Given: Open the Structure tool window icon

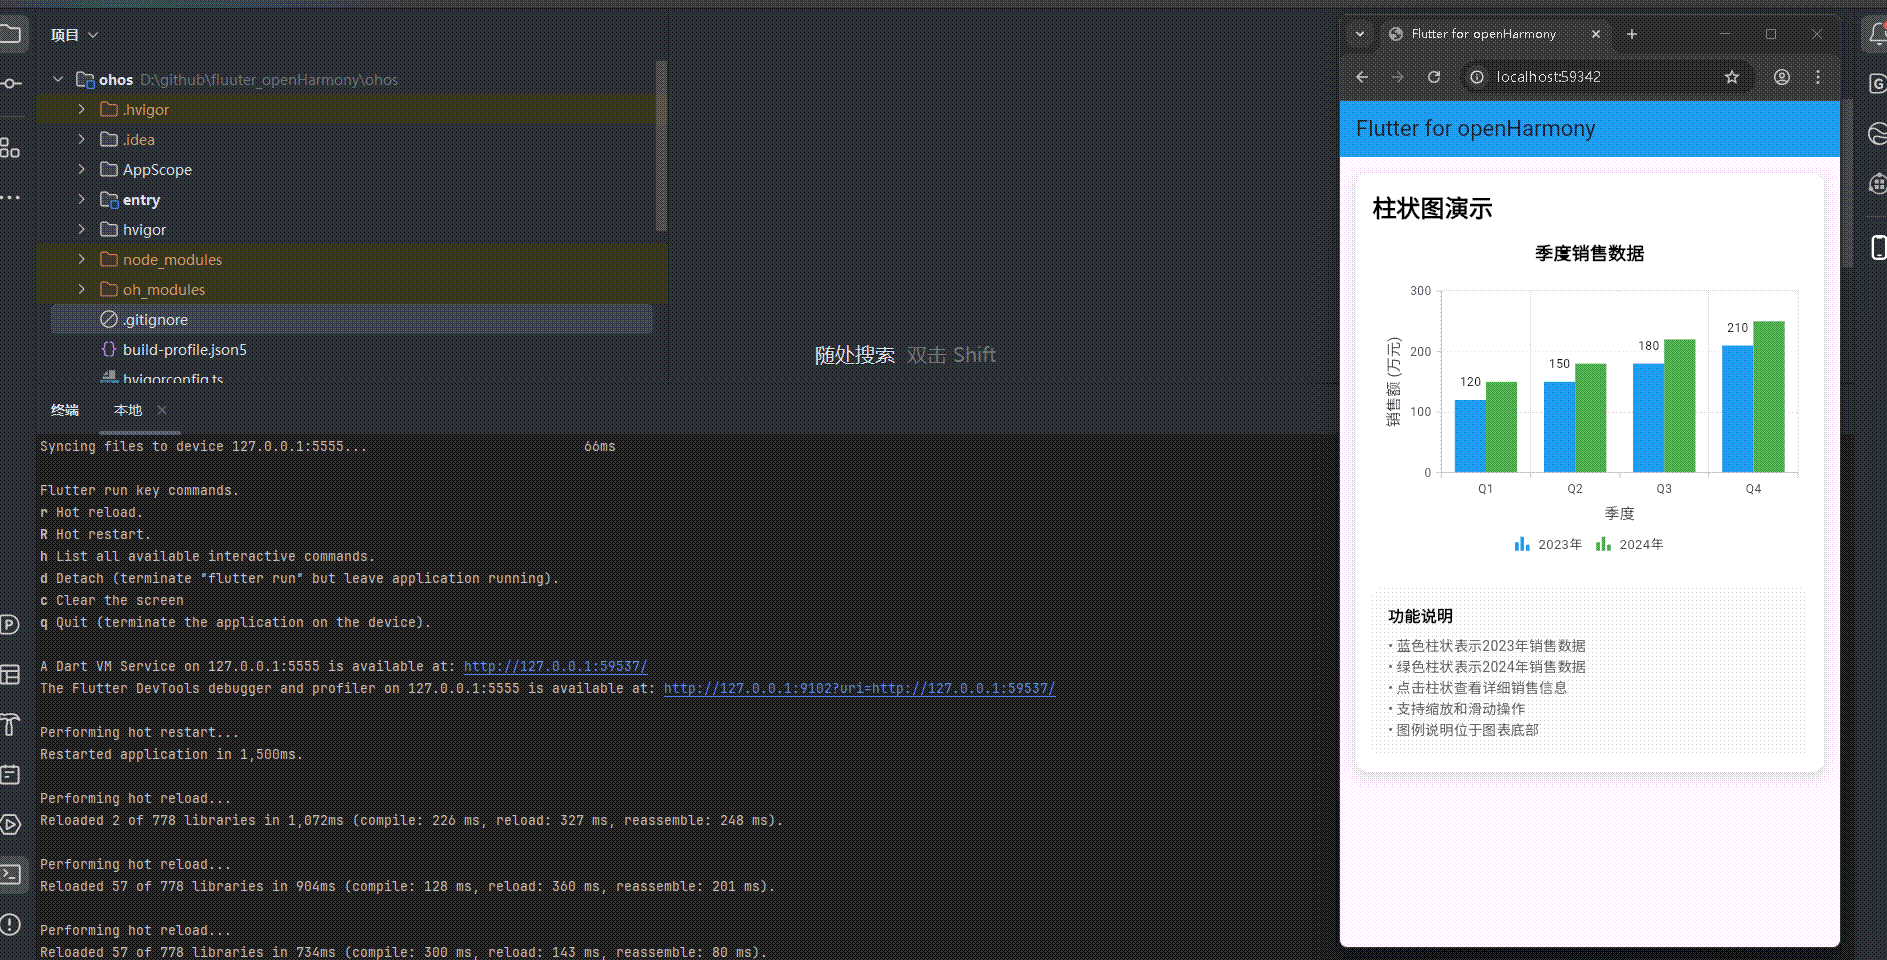Looking at the screenshot, I should 10,148.
